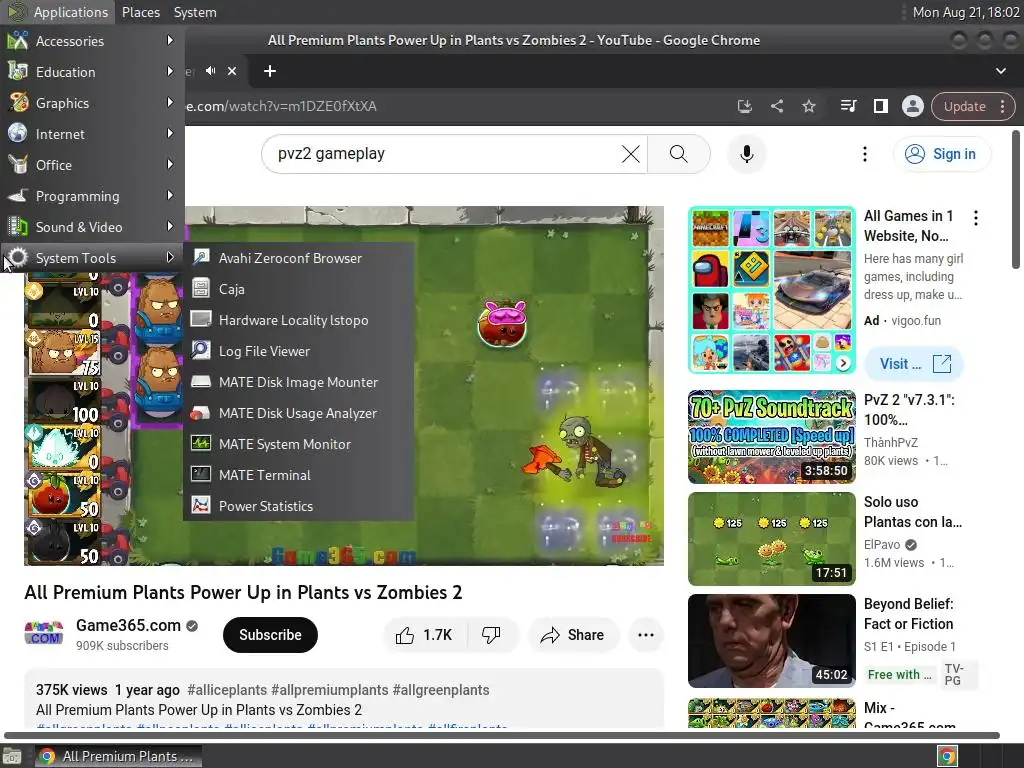
Task: Open the 70+ PvZ Soundtrack video thumbnail
Action: click(x=771, y=437)
